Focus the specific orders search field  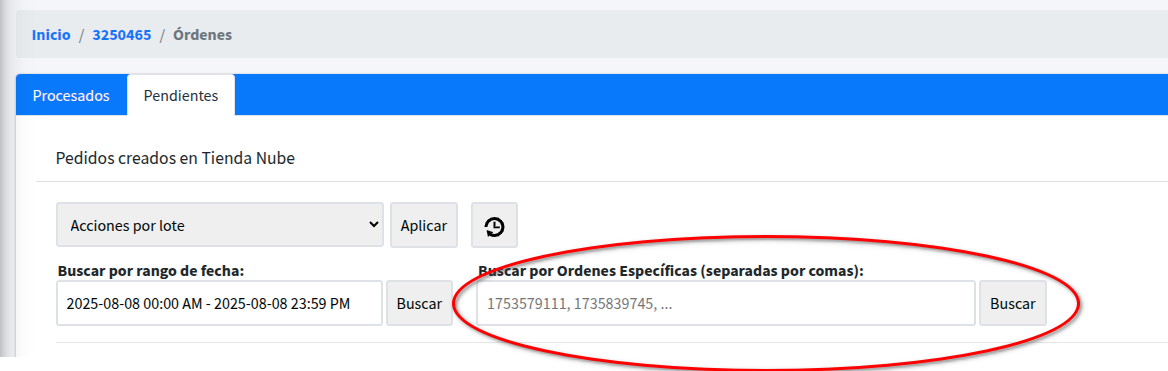point(726,303)
